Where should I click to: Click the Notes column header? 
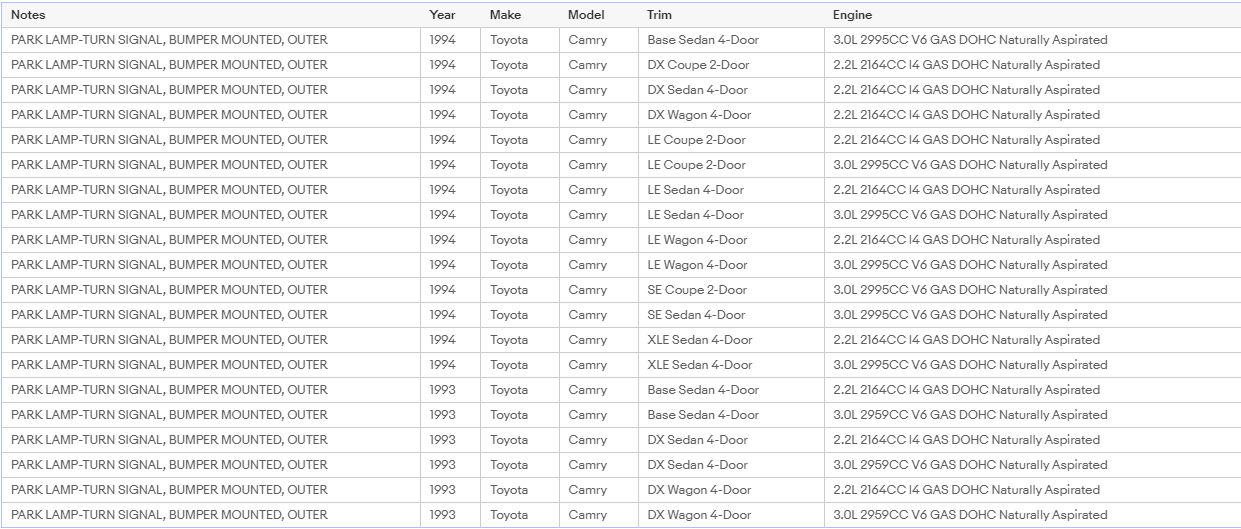pyautogui.click(x=210, y=15)
